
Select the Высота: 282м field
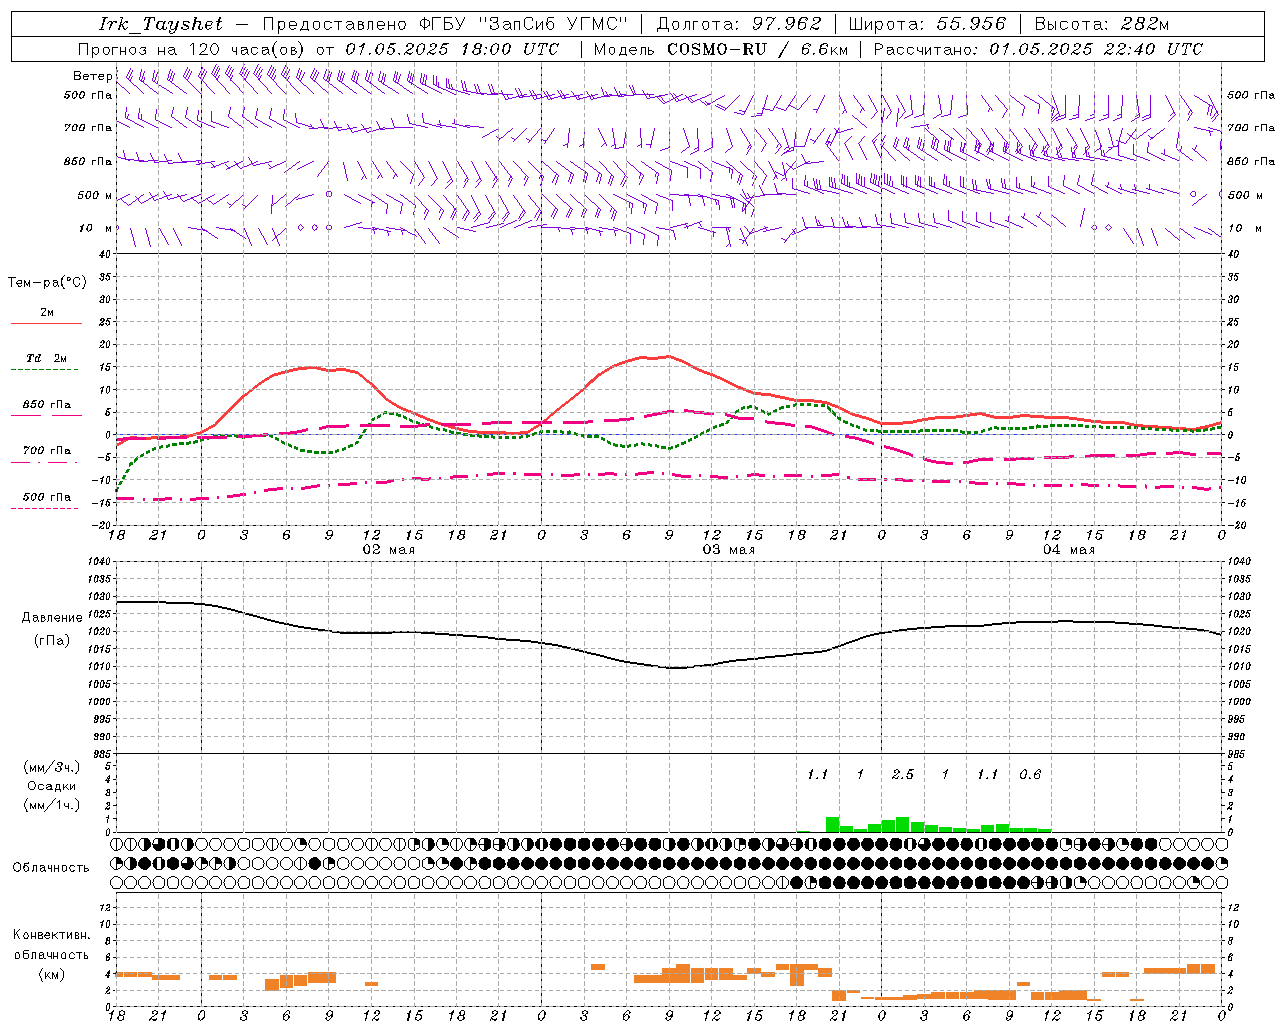[1102, 24]
